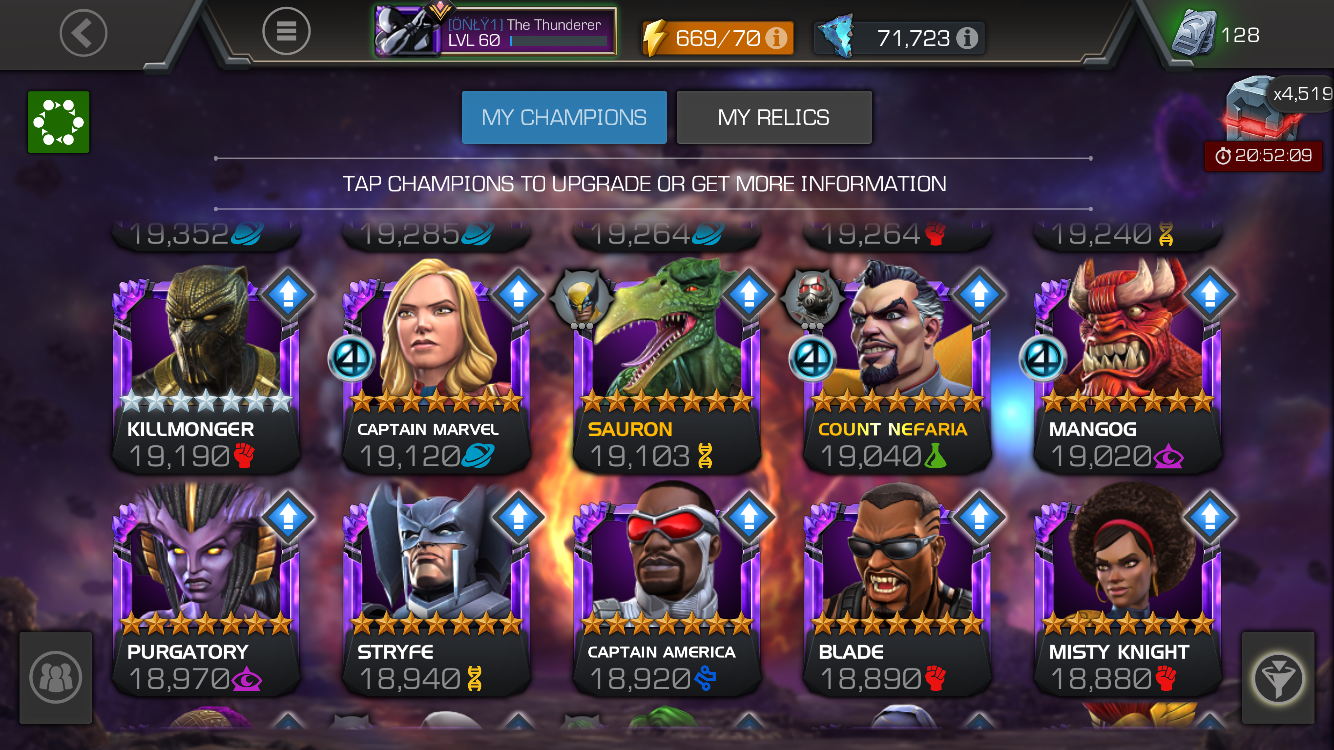Tap upgrade arrow on Misty Knight card

(1210, 518)
